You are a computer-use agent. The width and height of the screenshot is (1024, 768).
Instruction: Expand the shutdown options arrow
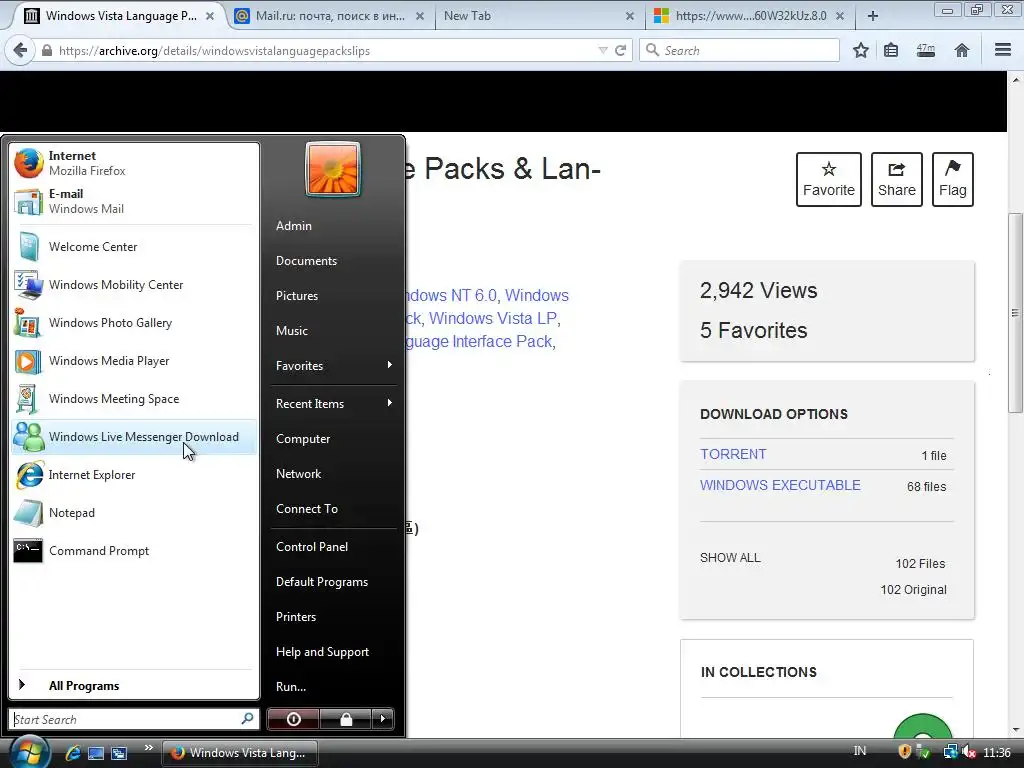[383, 719]
